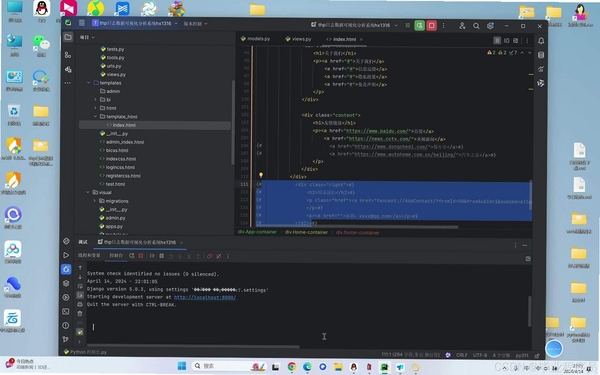The height and width of the screenshot is (375, 600).
Task: Open the code with me user icon
Action: coord(462,26)
